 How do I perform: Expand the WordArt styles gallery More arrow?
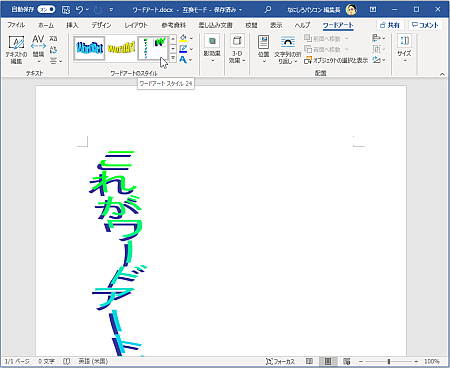(x=173, y=58)
